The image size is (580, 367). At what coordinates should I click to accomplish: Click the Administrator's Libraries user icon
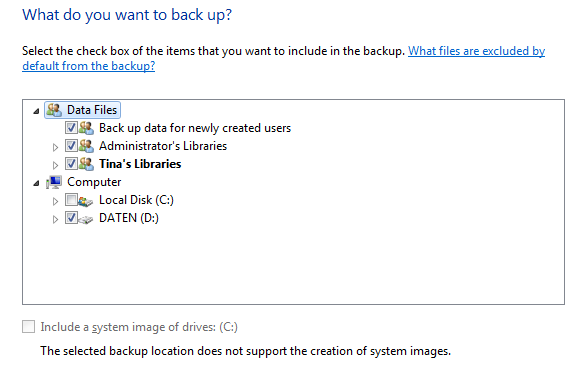[x=86, y=146]
